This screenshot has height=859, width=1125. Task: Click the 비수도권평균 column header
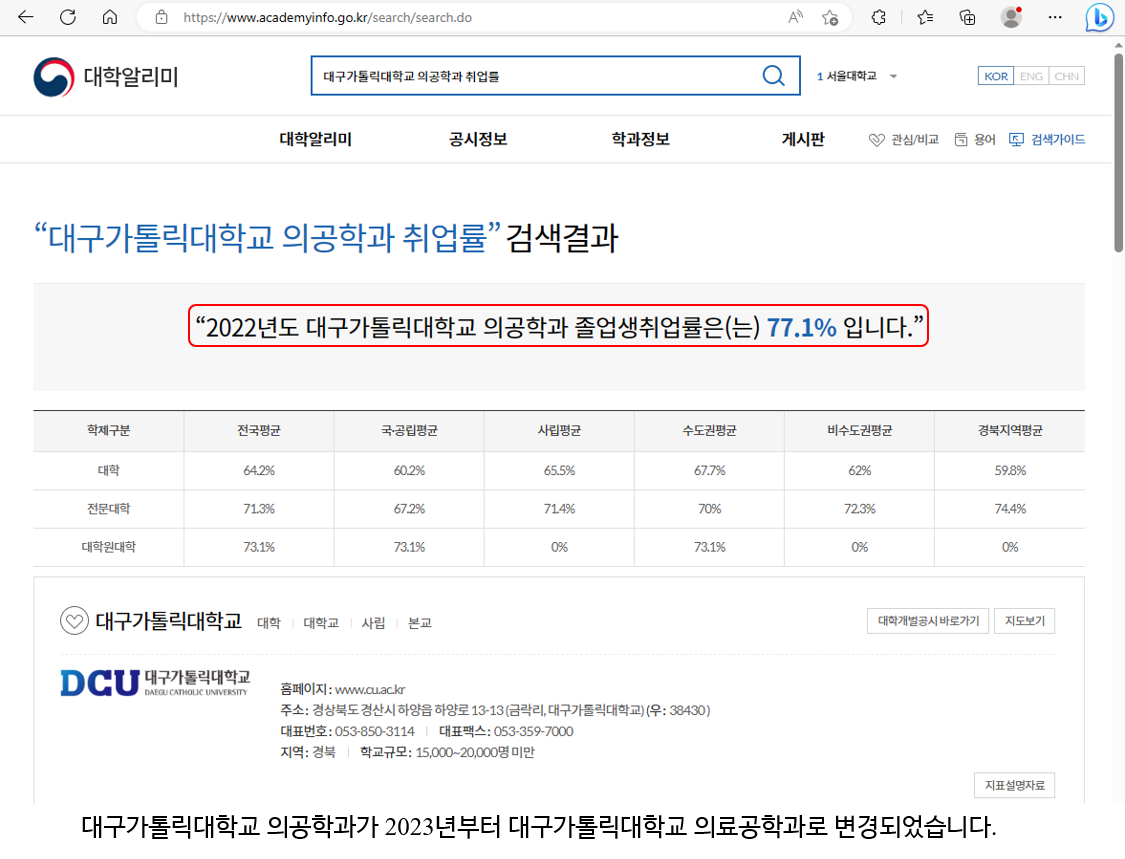[x=860, y=431]
